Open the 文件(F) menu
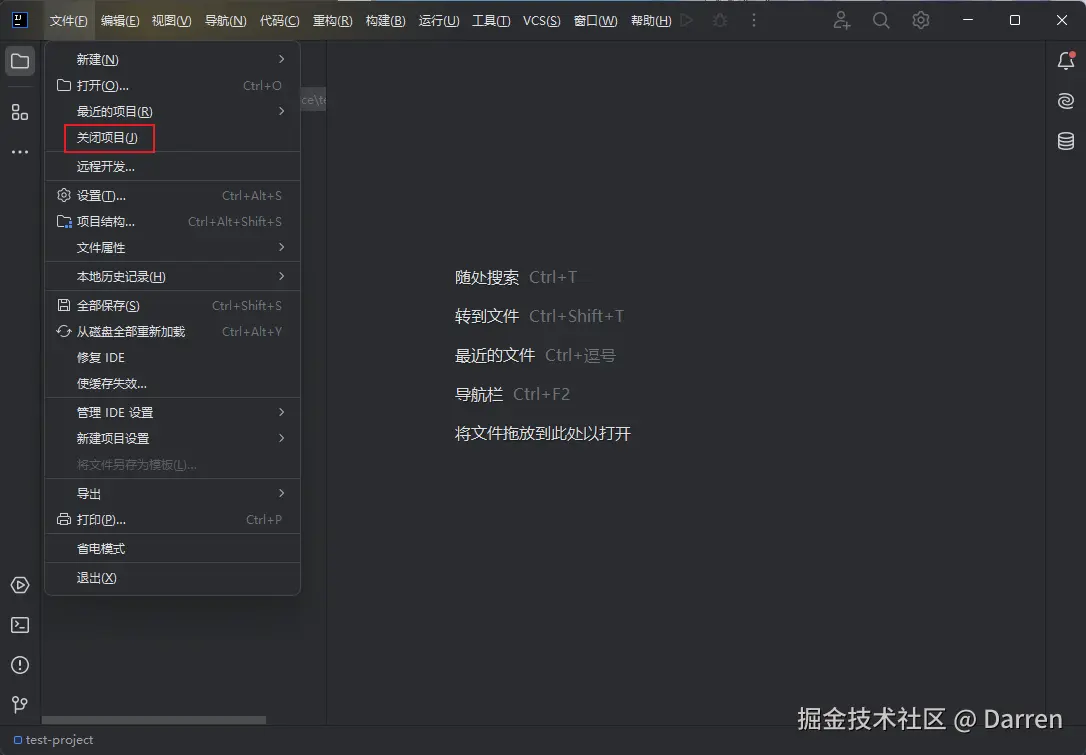Viewport: 1086px width, 755px height. pyautogui.click(x=69, y=21)
